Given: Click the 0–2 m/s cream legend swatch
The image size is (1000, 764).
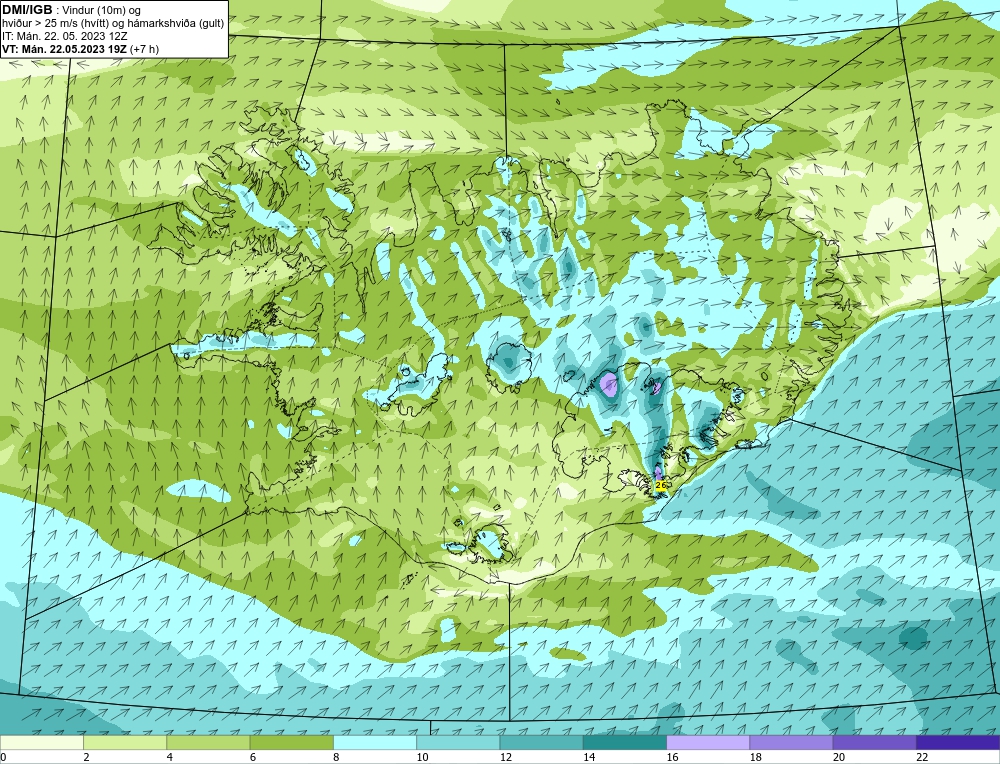Looking at the screenshot, I should (x=42, y=743).
